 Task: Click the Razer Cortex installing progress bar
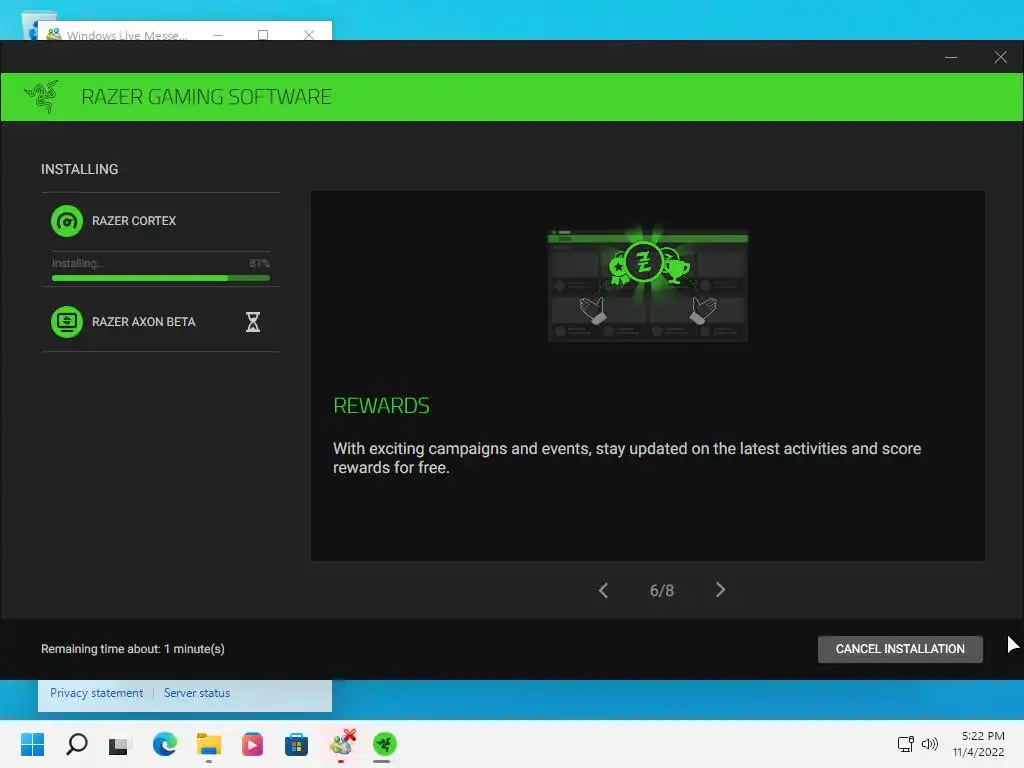(x=161, y=278)
